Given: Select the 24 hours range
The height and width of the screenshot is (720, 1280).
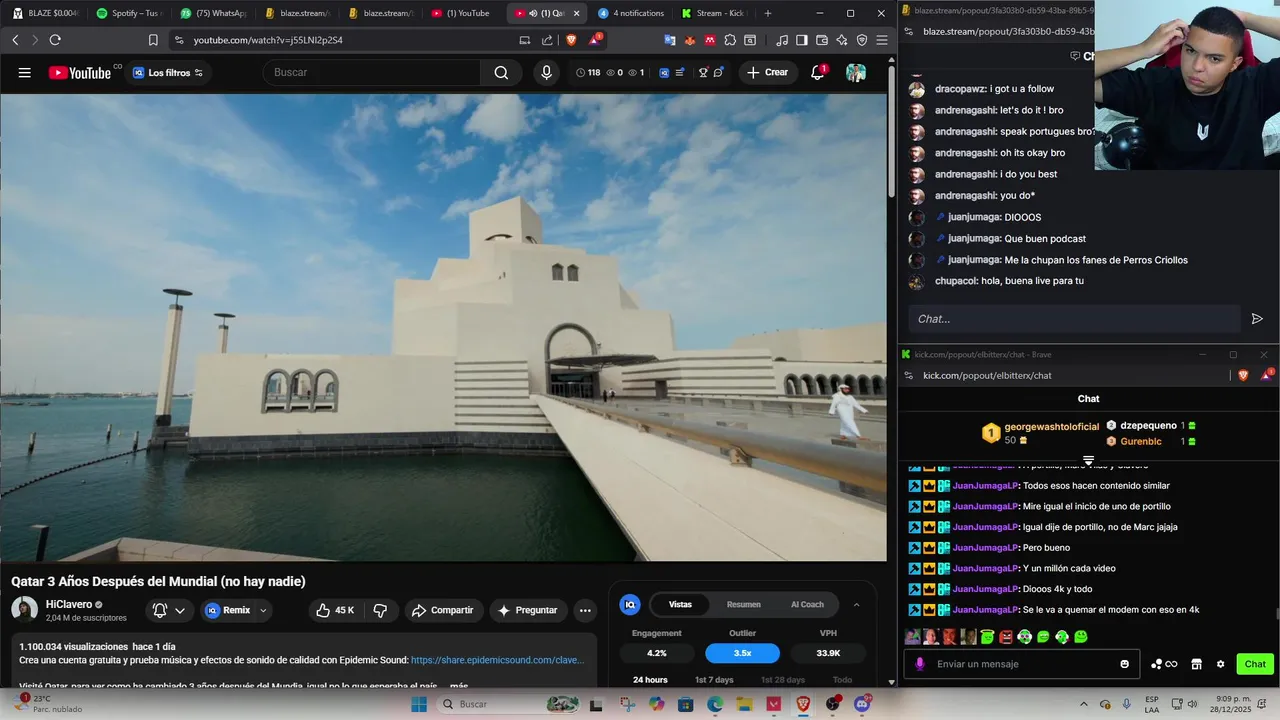Looking at the screenshot, I should point(650,680).
